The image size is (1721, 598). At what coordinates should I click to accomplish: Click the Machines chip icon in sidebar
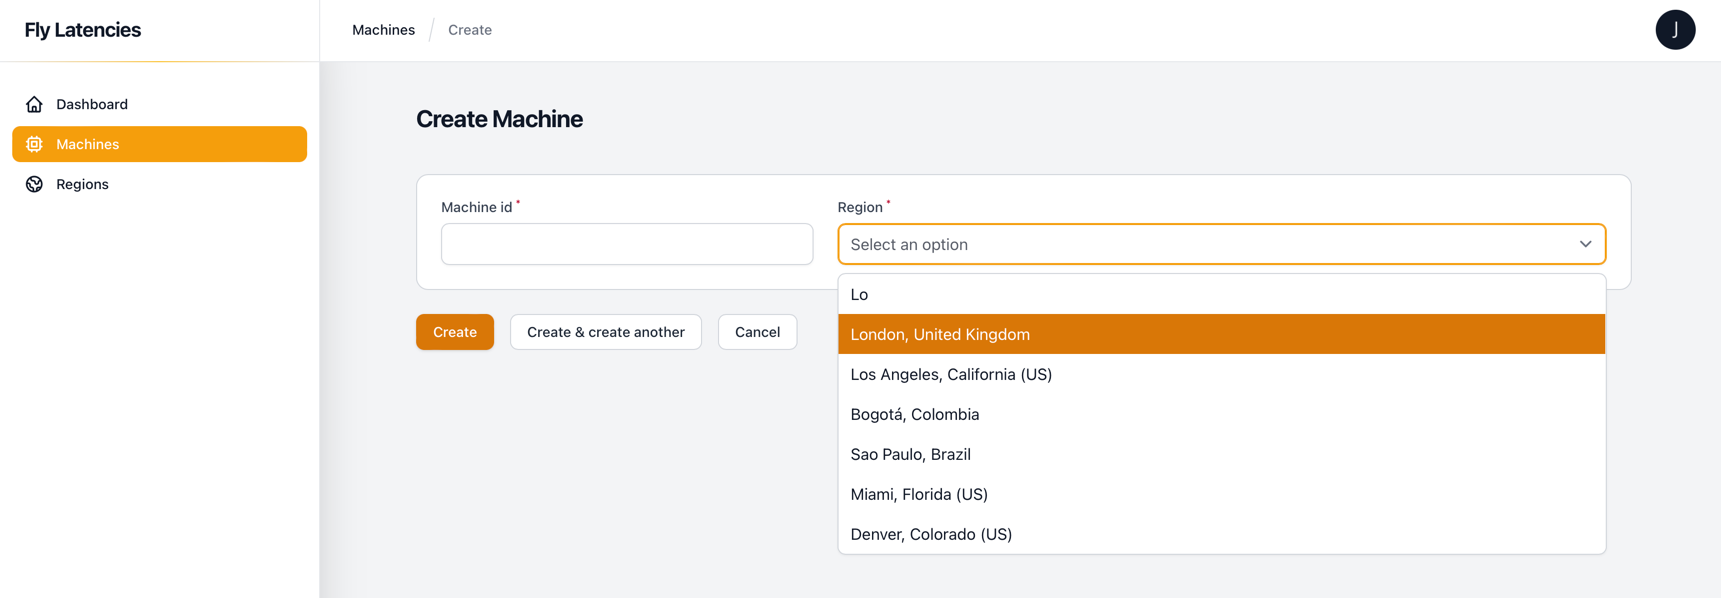pos(34,144)
